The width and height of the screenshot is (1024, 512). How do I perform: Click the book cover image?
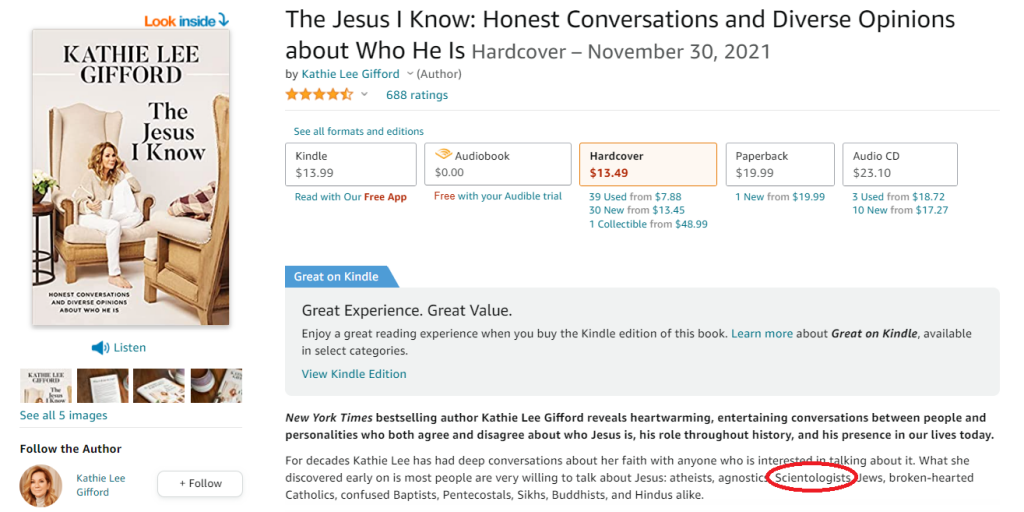click(x=131, y=177)
